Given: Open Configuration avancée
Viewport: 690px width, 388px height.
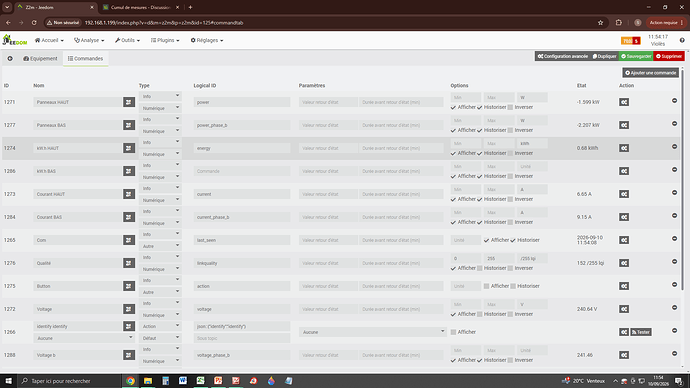Looking at the screenshot, I should 563,56.
